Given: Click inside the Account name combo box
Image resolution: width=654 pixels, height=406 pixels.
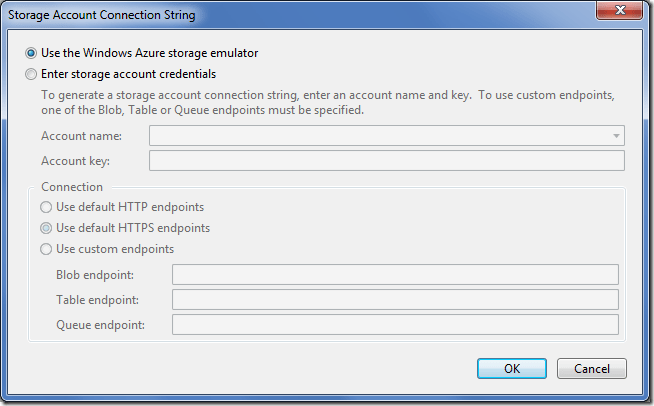Looking at the screenshot, I should pyautogui.click(x=380, y=136).
